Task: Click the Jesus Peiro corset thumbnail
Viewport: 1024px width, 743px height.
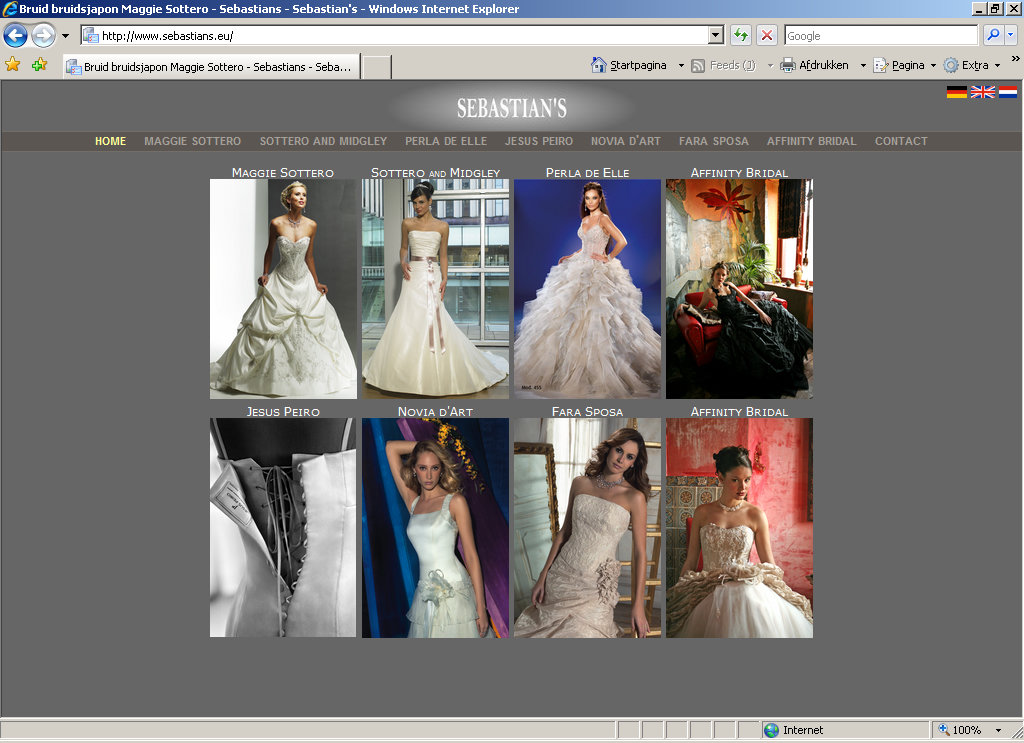Action: 283,528
